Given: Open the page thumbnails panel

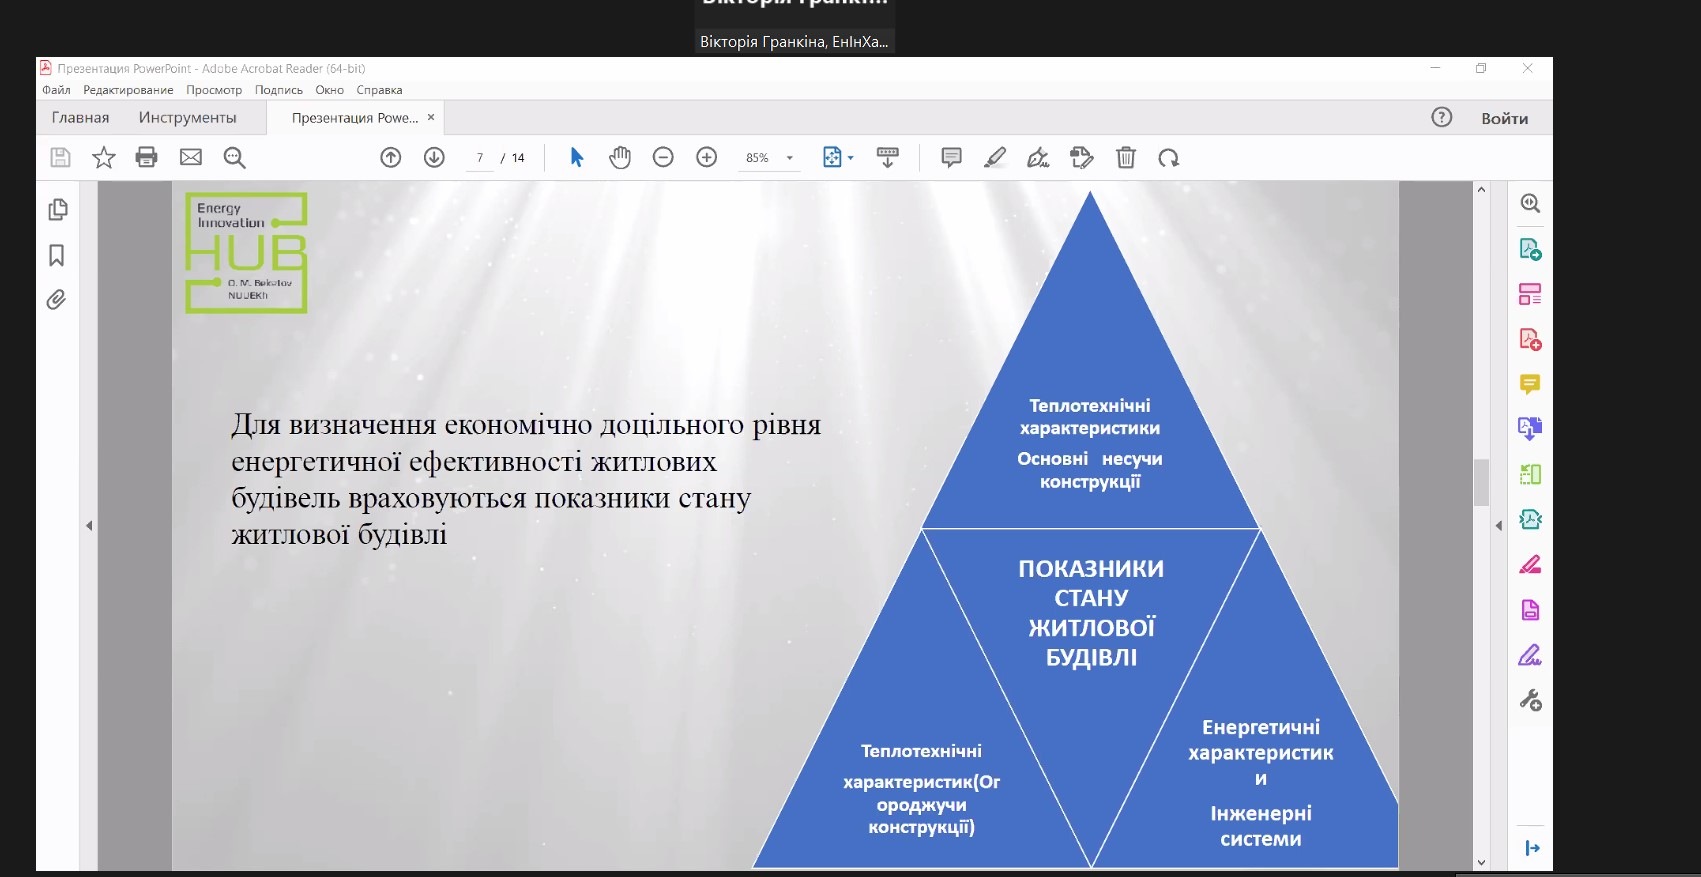Looking at the screenshot, I should tap(57, 209).
